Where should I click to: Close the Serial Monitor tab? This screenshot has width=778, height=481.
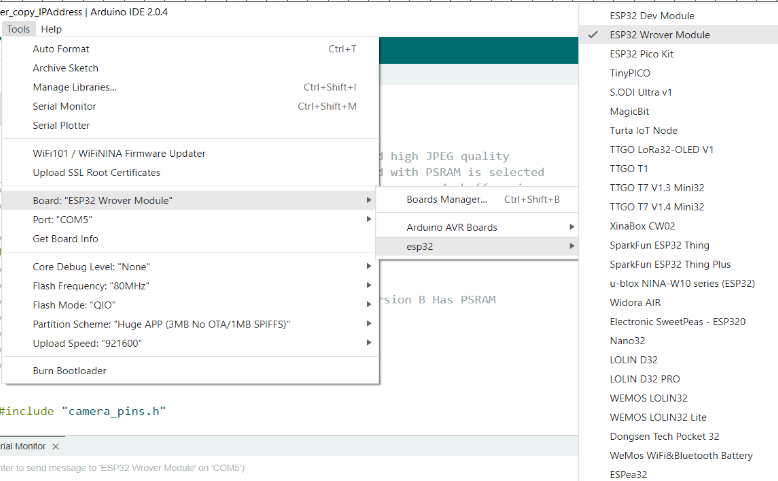click(55, 446)
